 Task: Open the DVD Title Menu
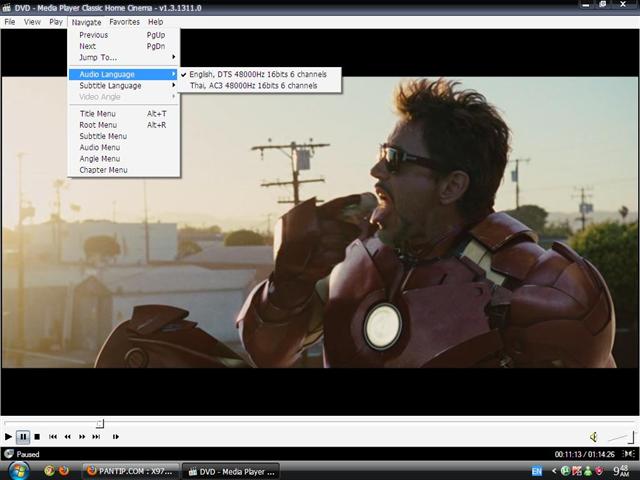pyautogui.click(x=124, y=113)
